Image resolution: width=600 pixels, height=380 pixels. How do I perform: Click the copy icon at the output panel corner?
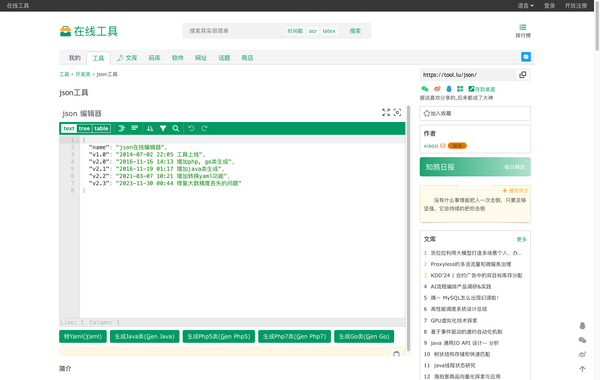pyautogui.click(x=396, y=354)
